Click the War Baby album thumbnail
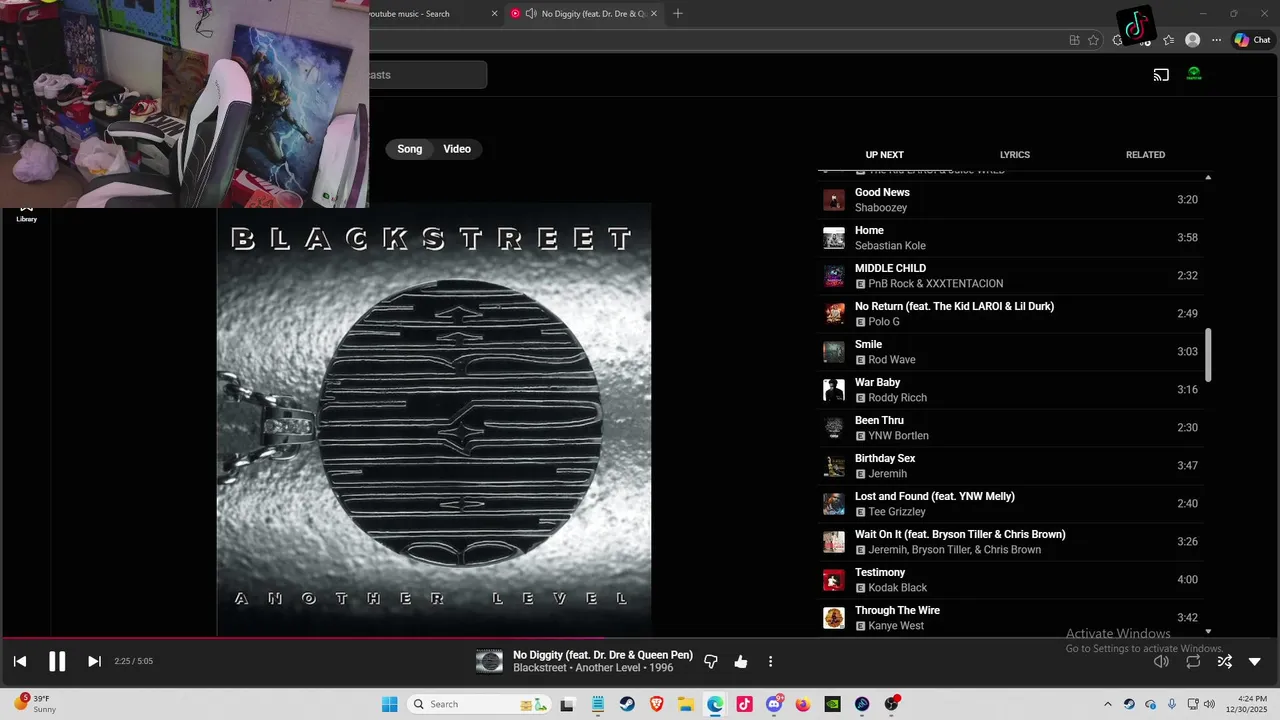The image size is (1280, 720). (x=834, y=390)
